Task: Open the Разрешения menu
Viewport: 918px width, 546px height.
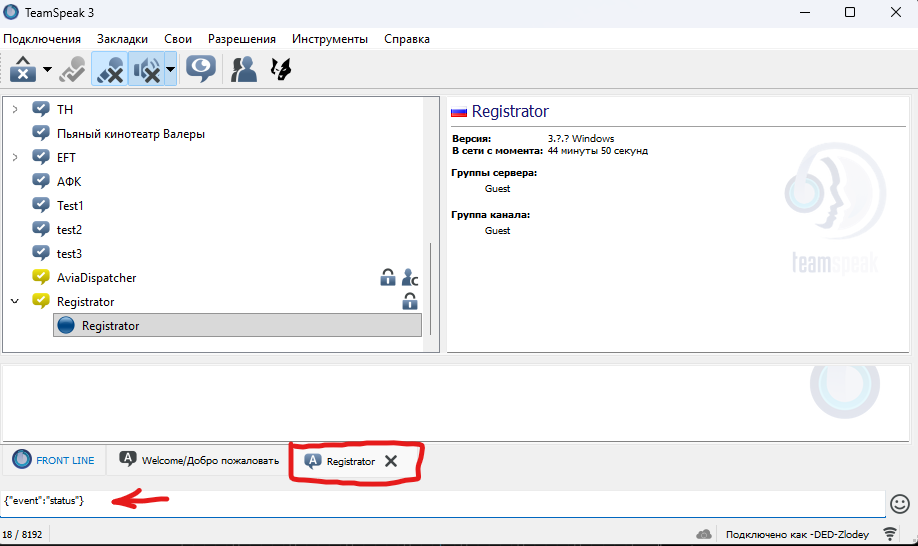Action: (x=242, y=39)
